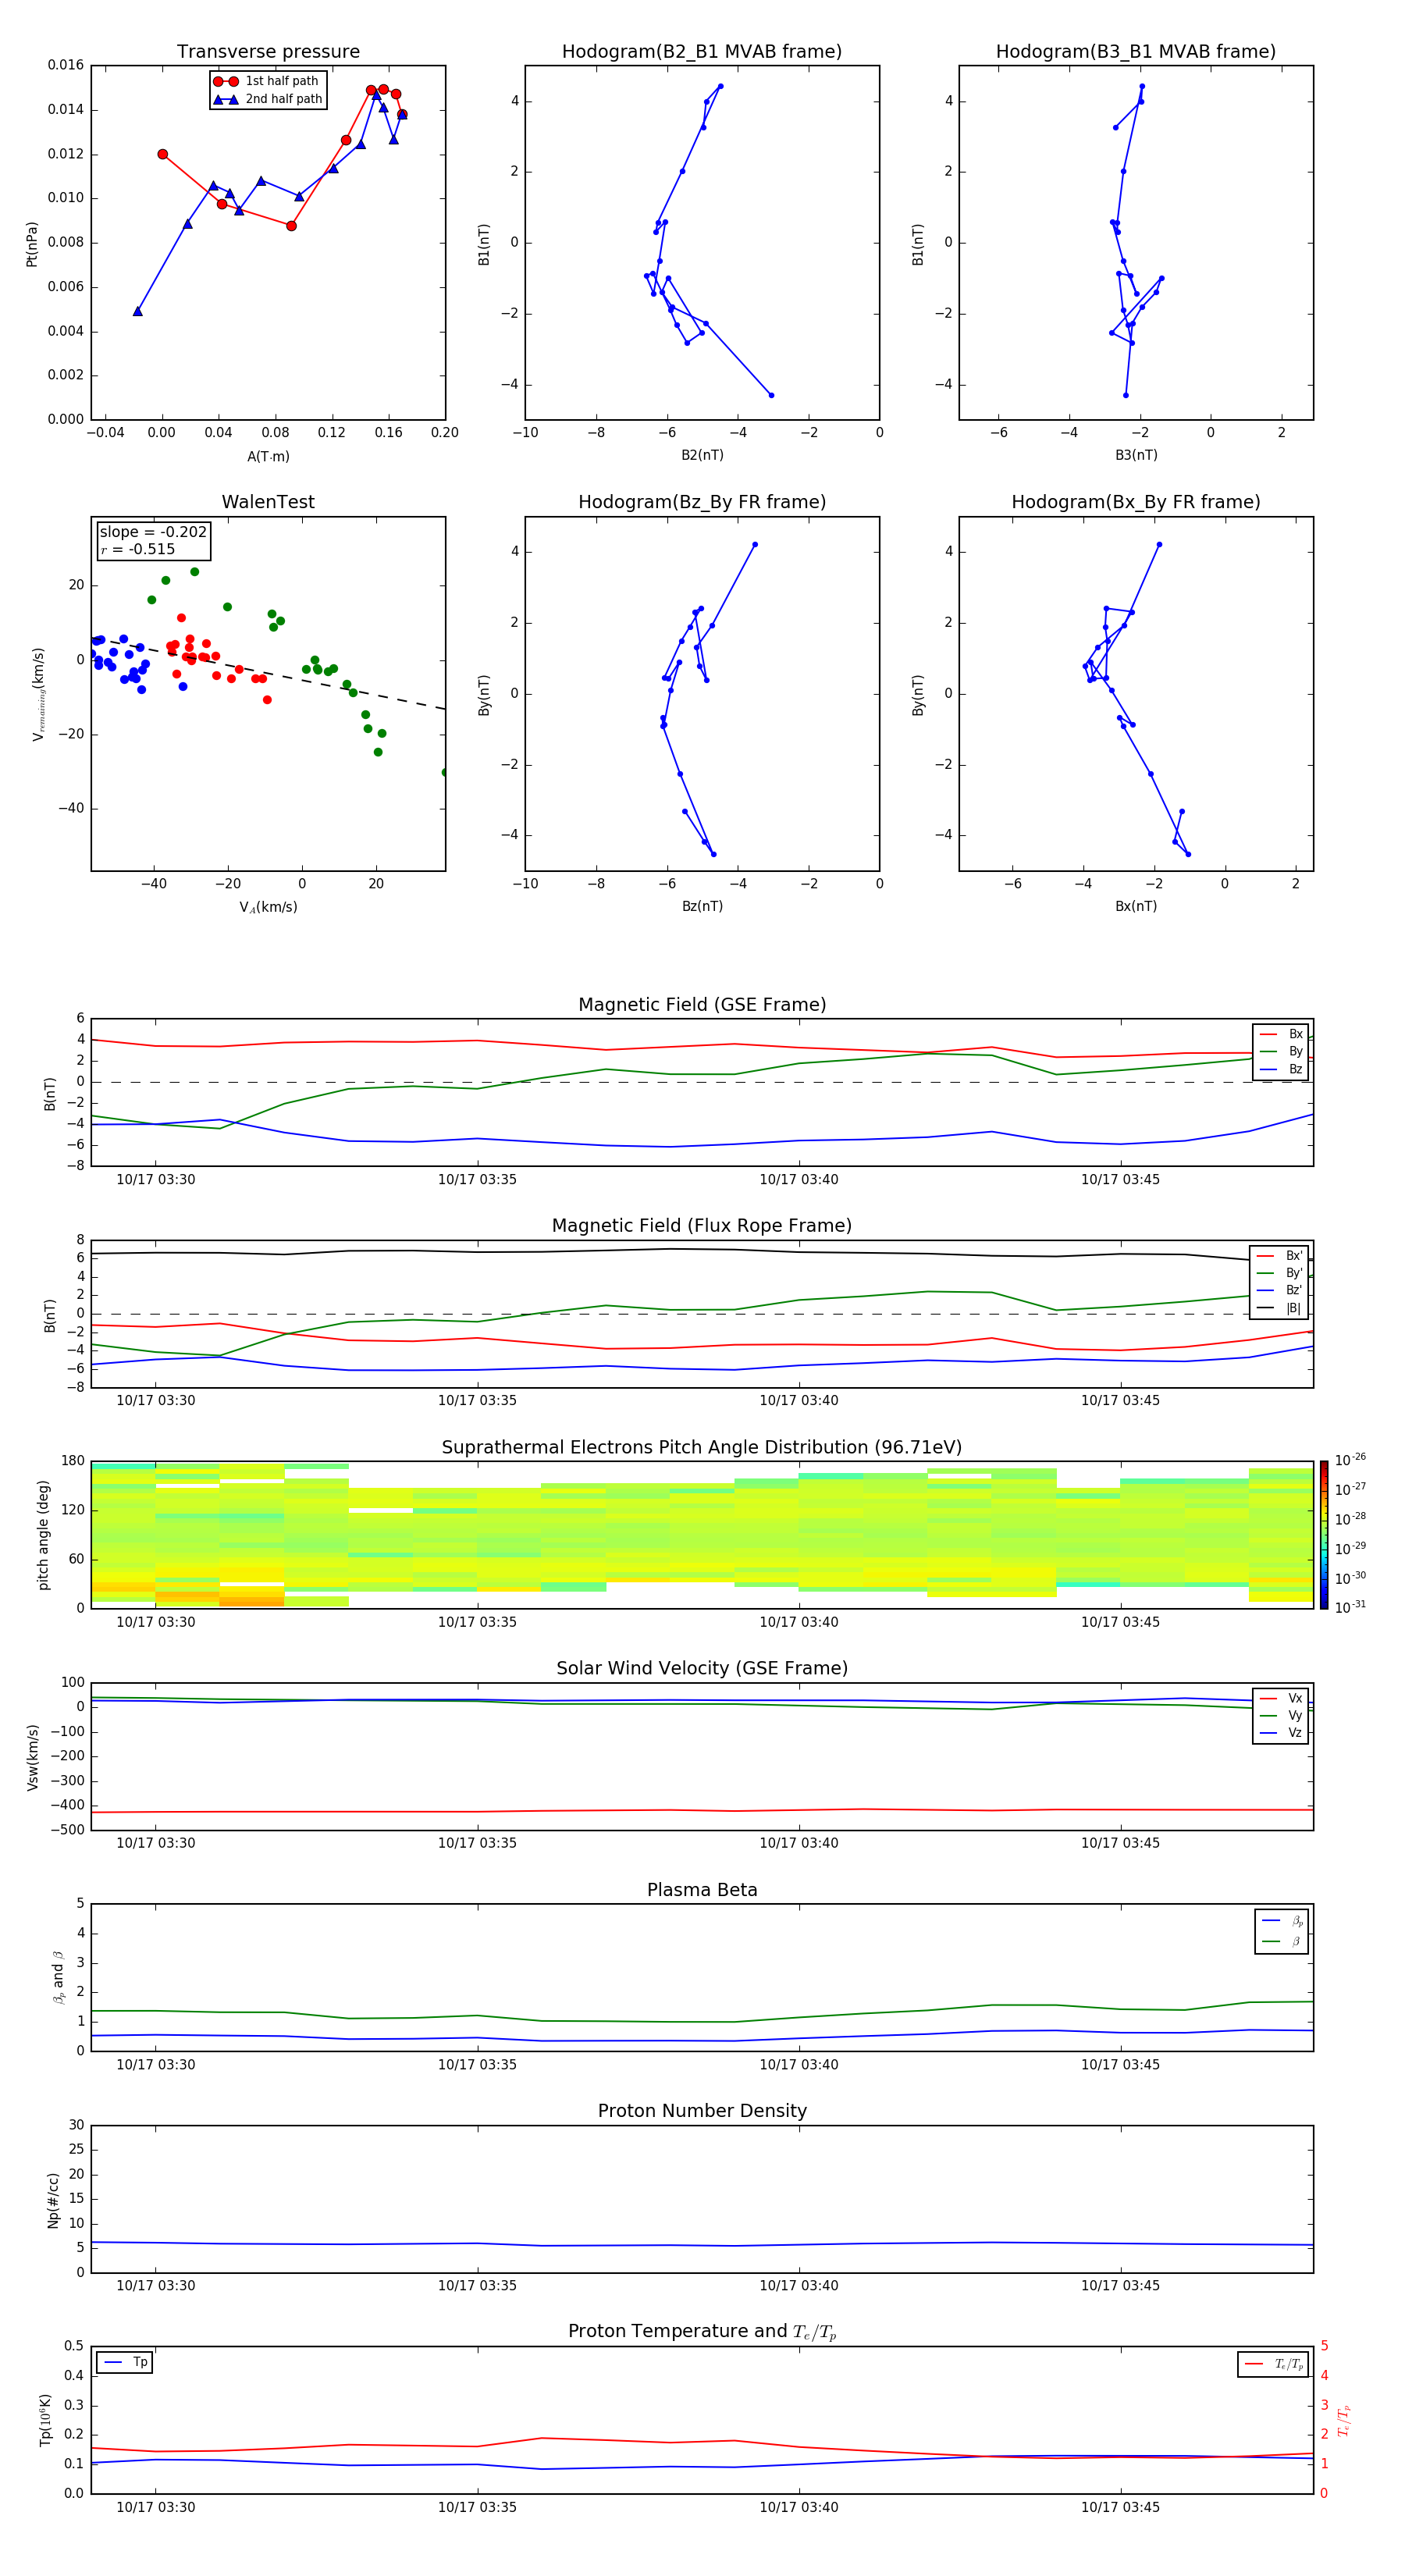1405x2576 pixels.
Task: Click the Tp legend entry
Action: click(125, 2362)
